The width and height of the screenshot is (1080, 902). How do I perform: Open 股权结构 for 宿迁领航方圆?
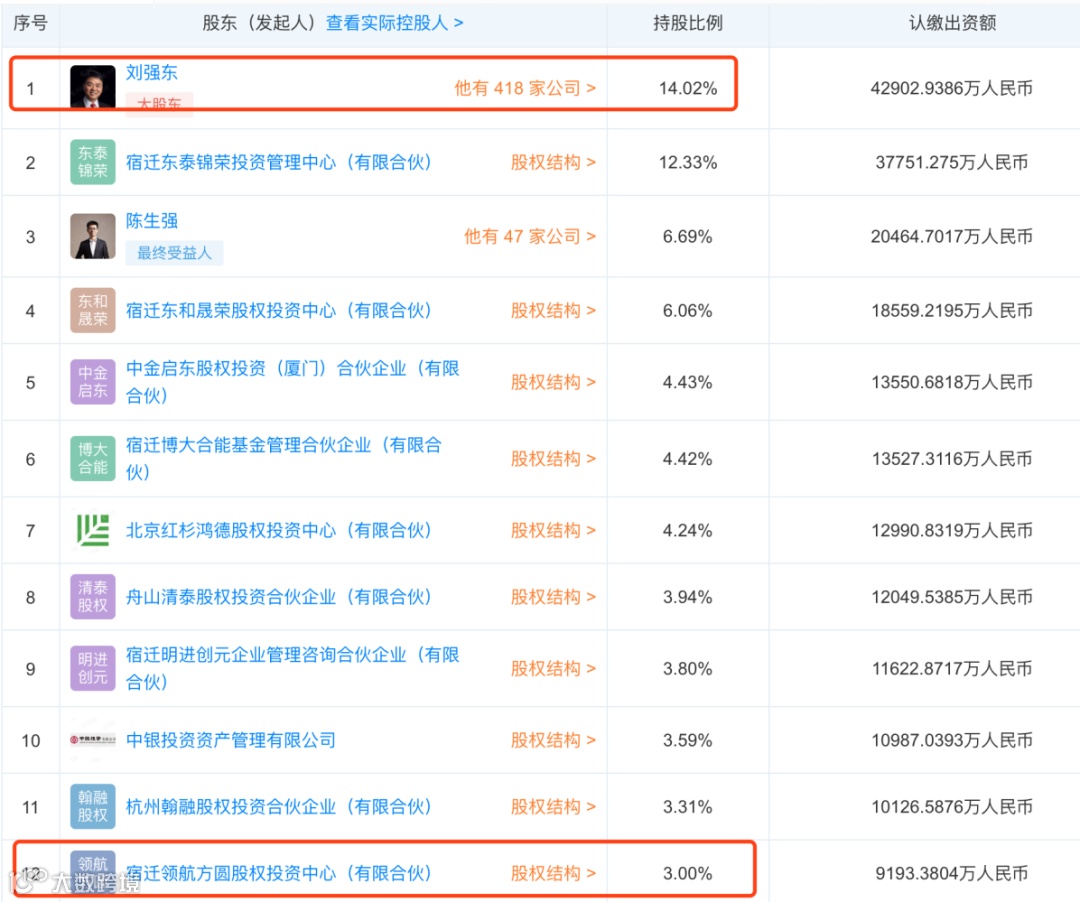pos(553,873)
